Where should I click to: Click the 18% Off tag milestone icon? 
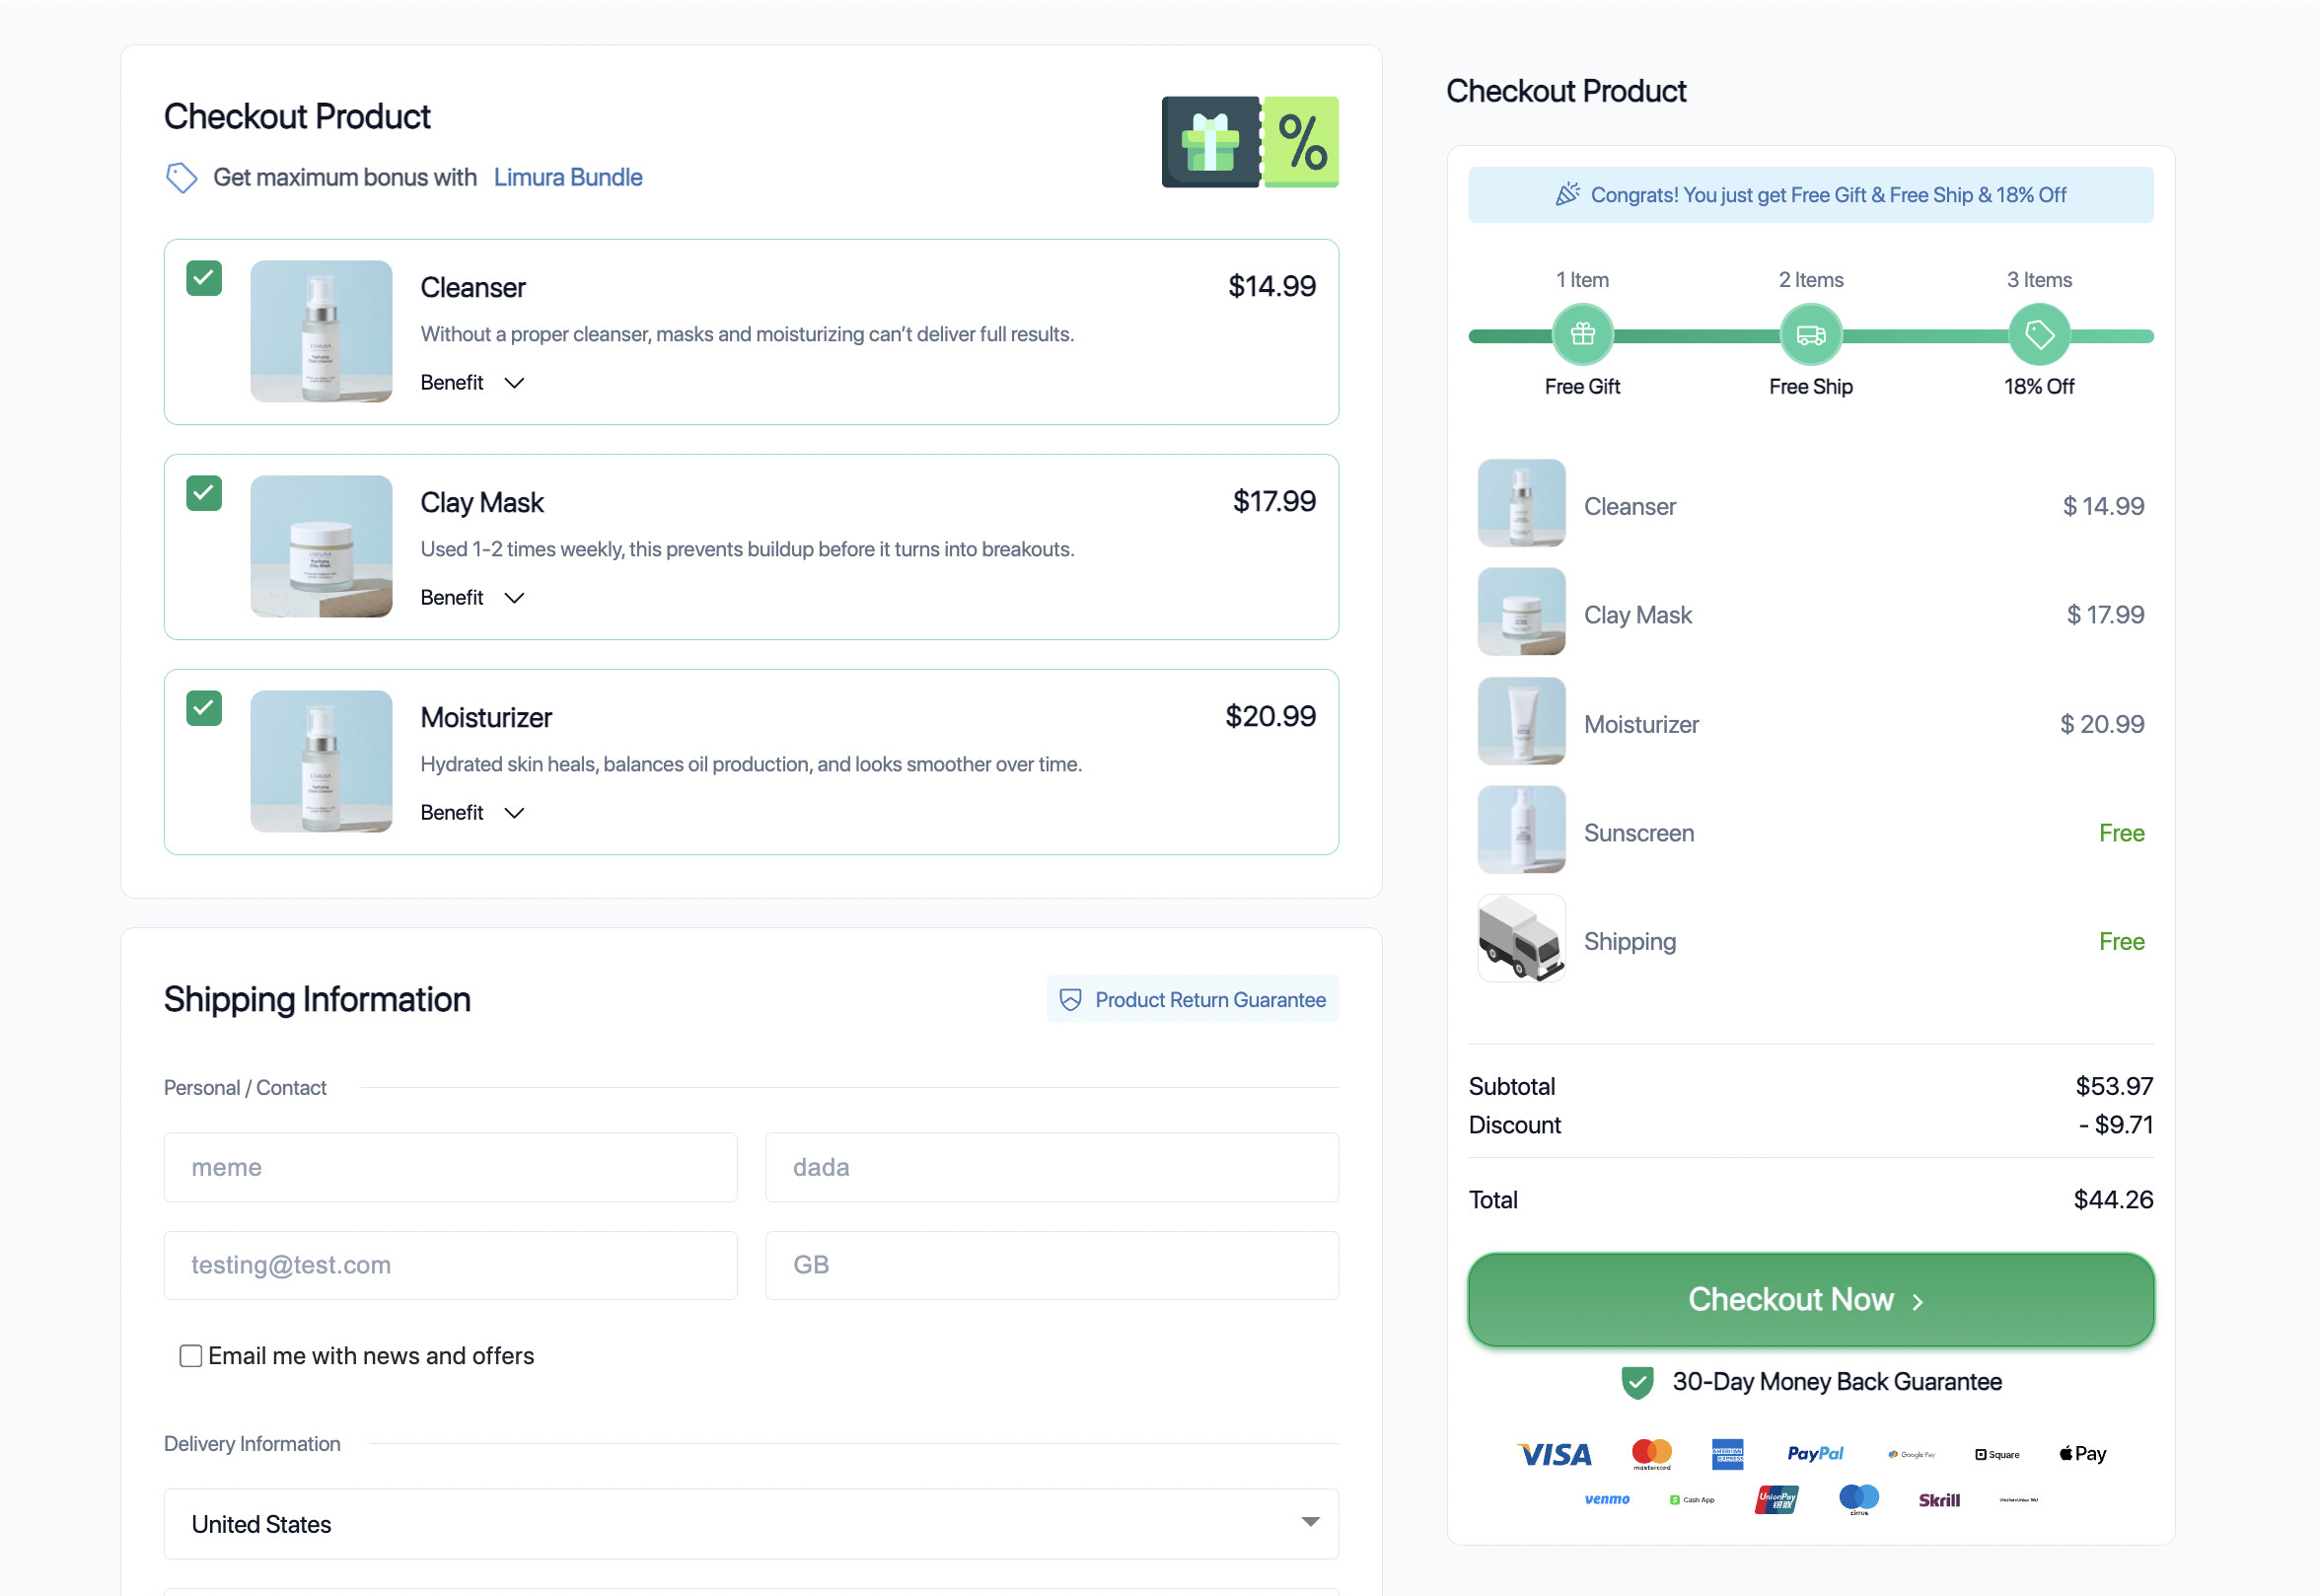point(2038,334)
